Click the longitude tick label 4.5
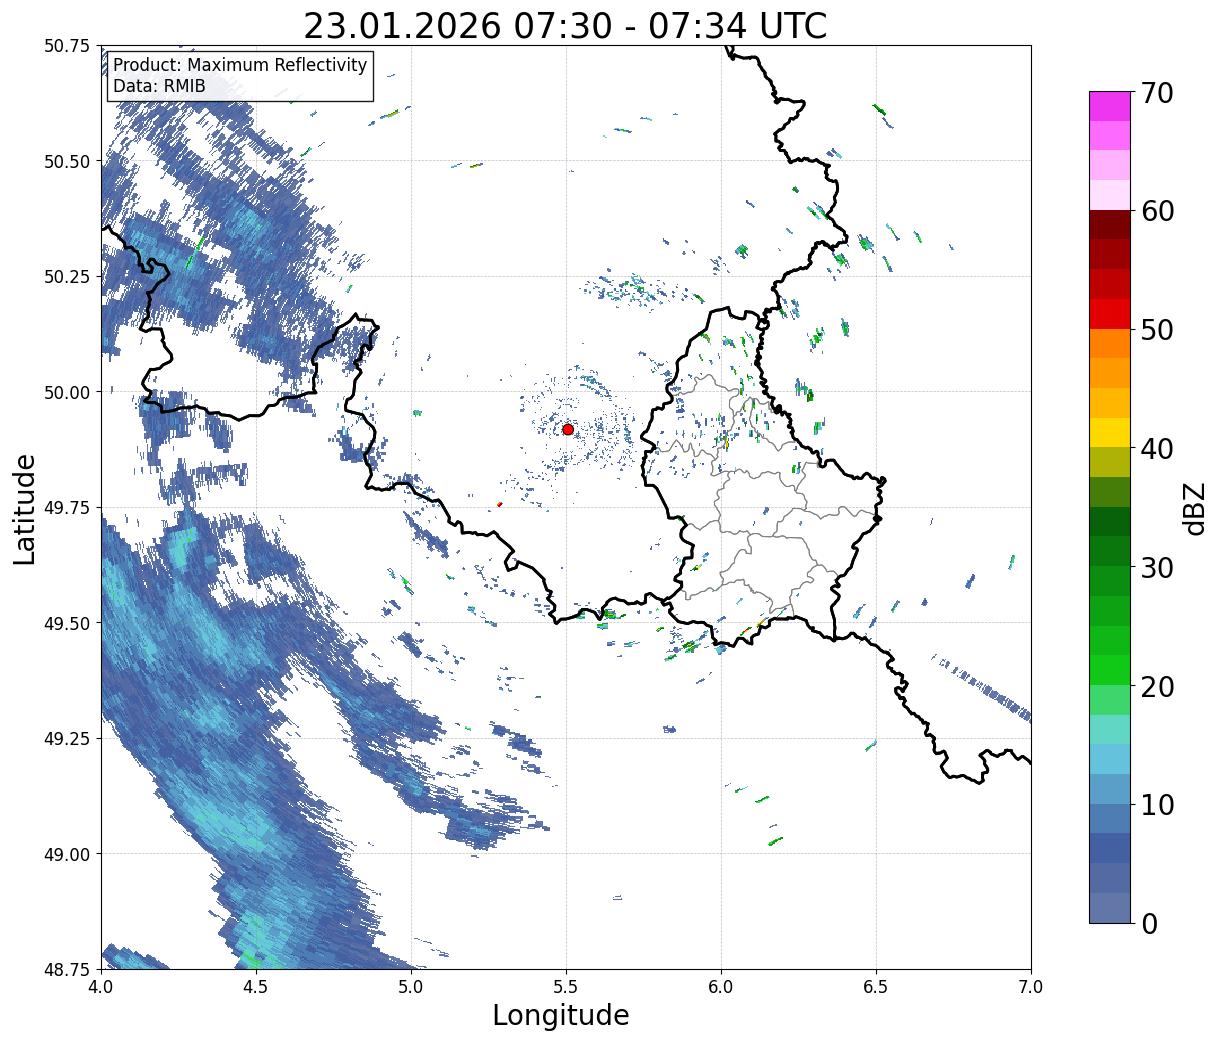This screenshot has width=1219, height=1040. tap(256, 987)
